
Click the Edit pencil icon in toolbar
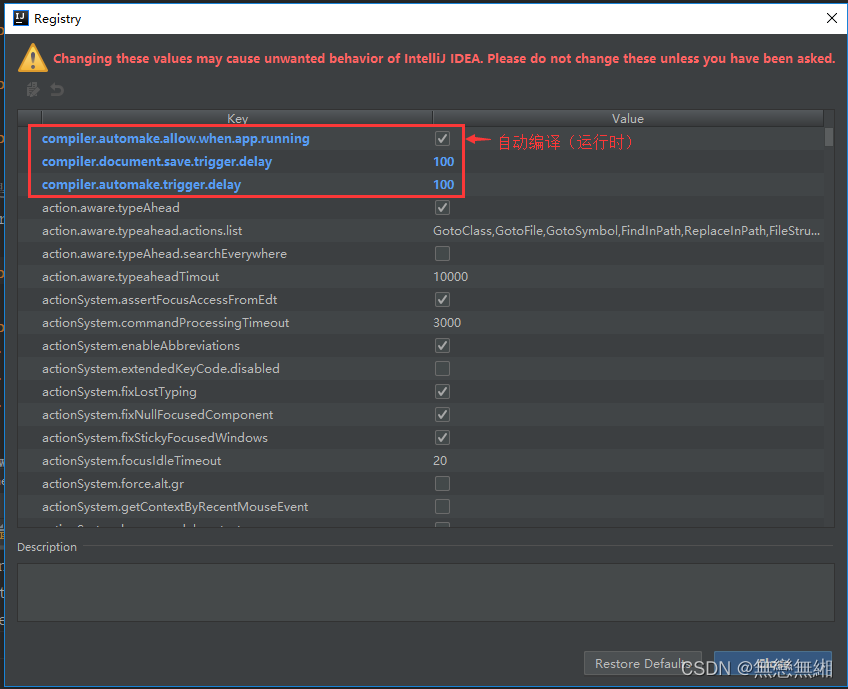point(33,89)
